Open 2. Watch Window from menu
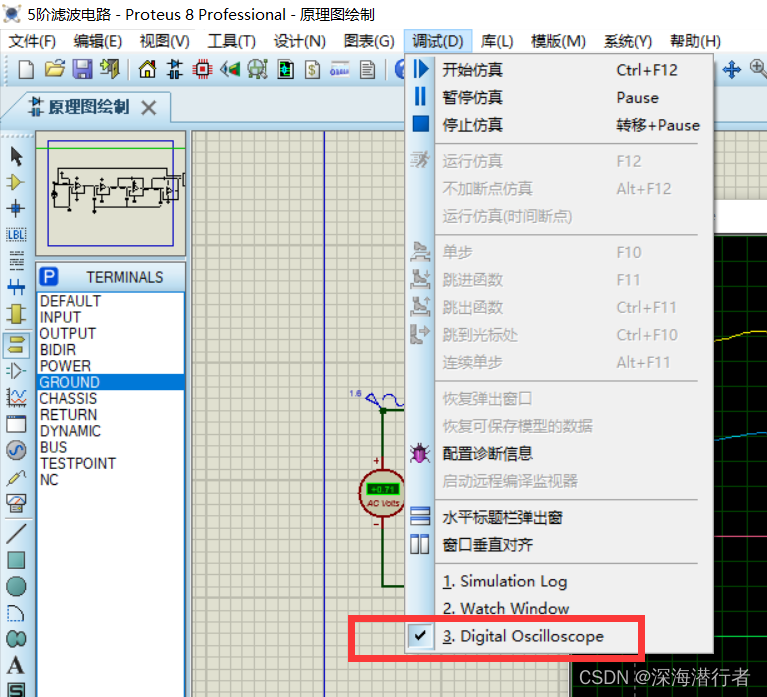Image resolution: width=767 pixels, height=697 pixels. [559, 608]
